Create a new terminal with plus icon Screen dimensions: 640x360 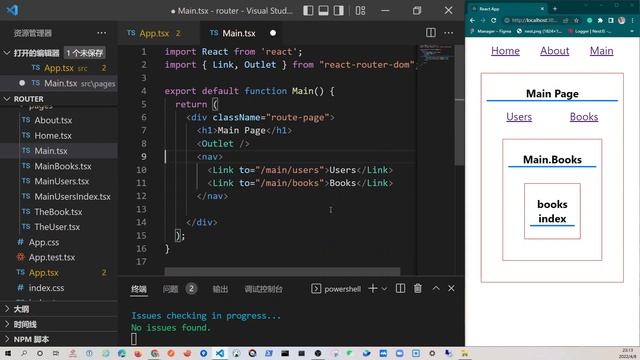coord(372,289)
